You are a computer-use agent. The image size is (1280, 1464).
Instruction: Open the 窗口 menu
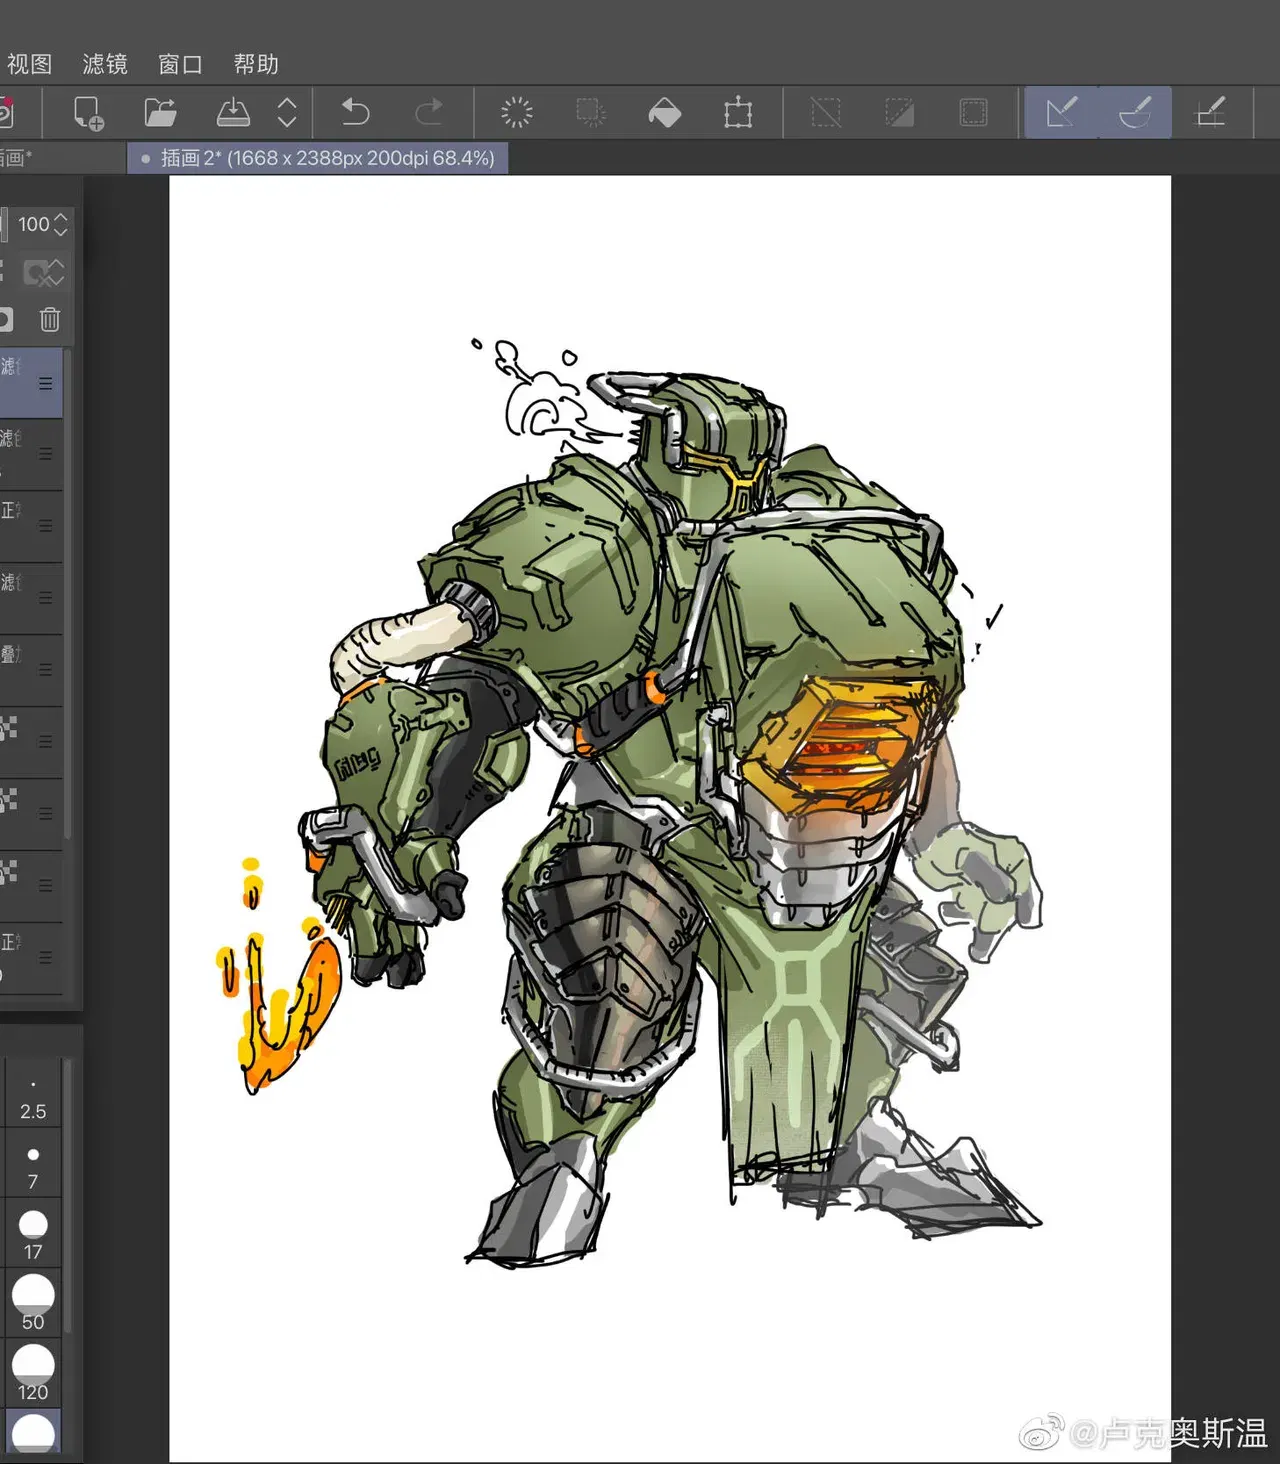tap(181, 64)
